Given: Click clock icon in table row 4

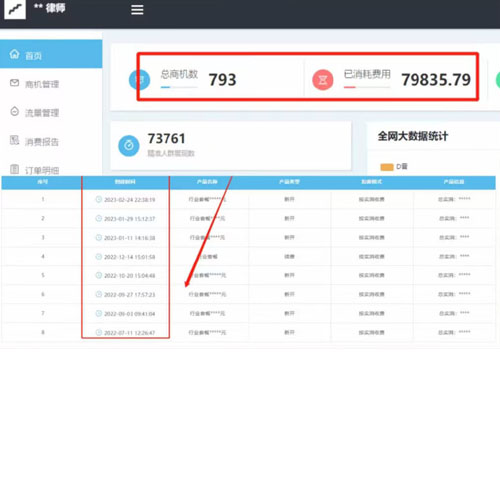Looking at the screenshot, I should [x=99, y=256].
